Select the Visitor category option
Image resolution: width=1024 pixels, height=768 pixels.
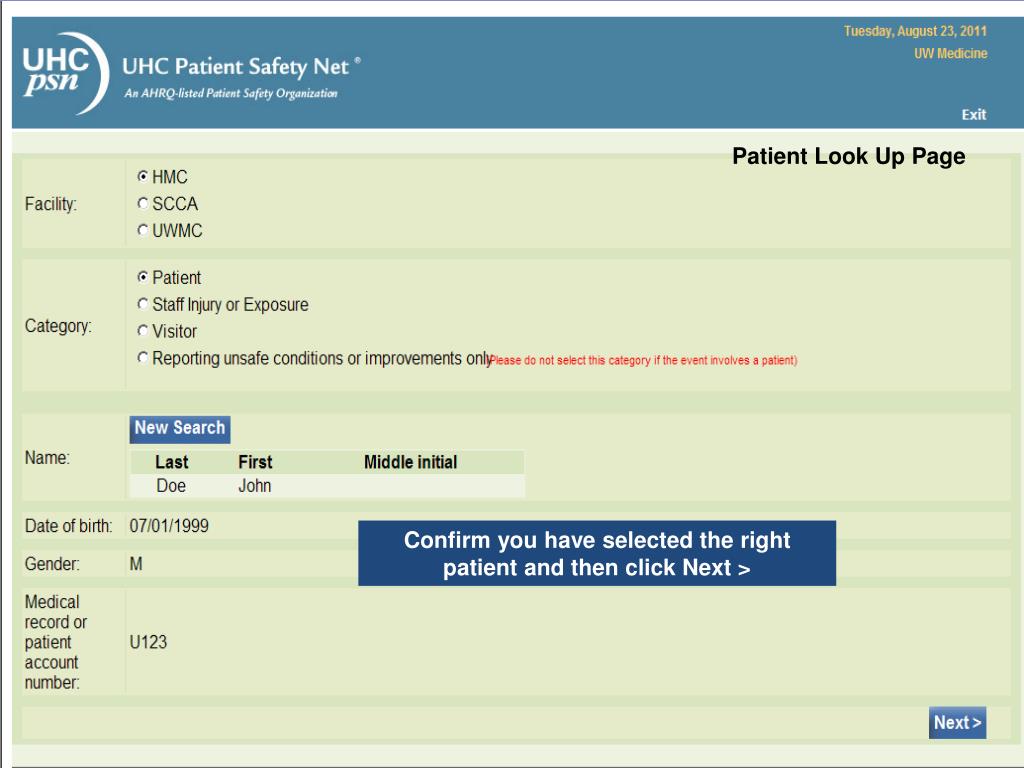click(x=142, y=330)
